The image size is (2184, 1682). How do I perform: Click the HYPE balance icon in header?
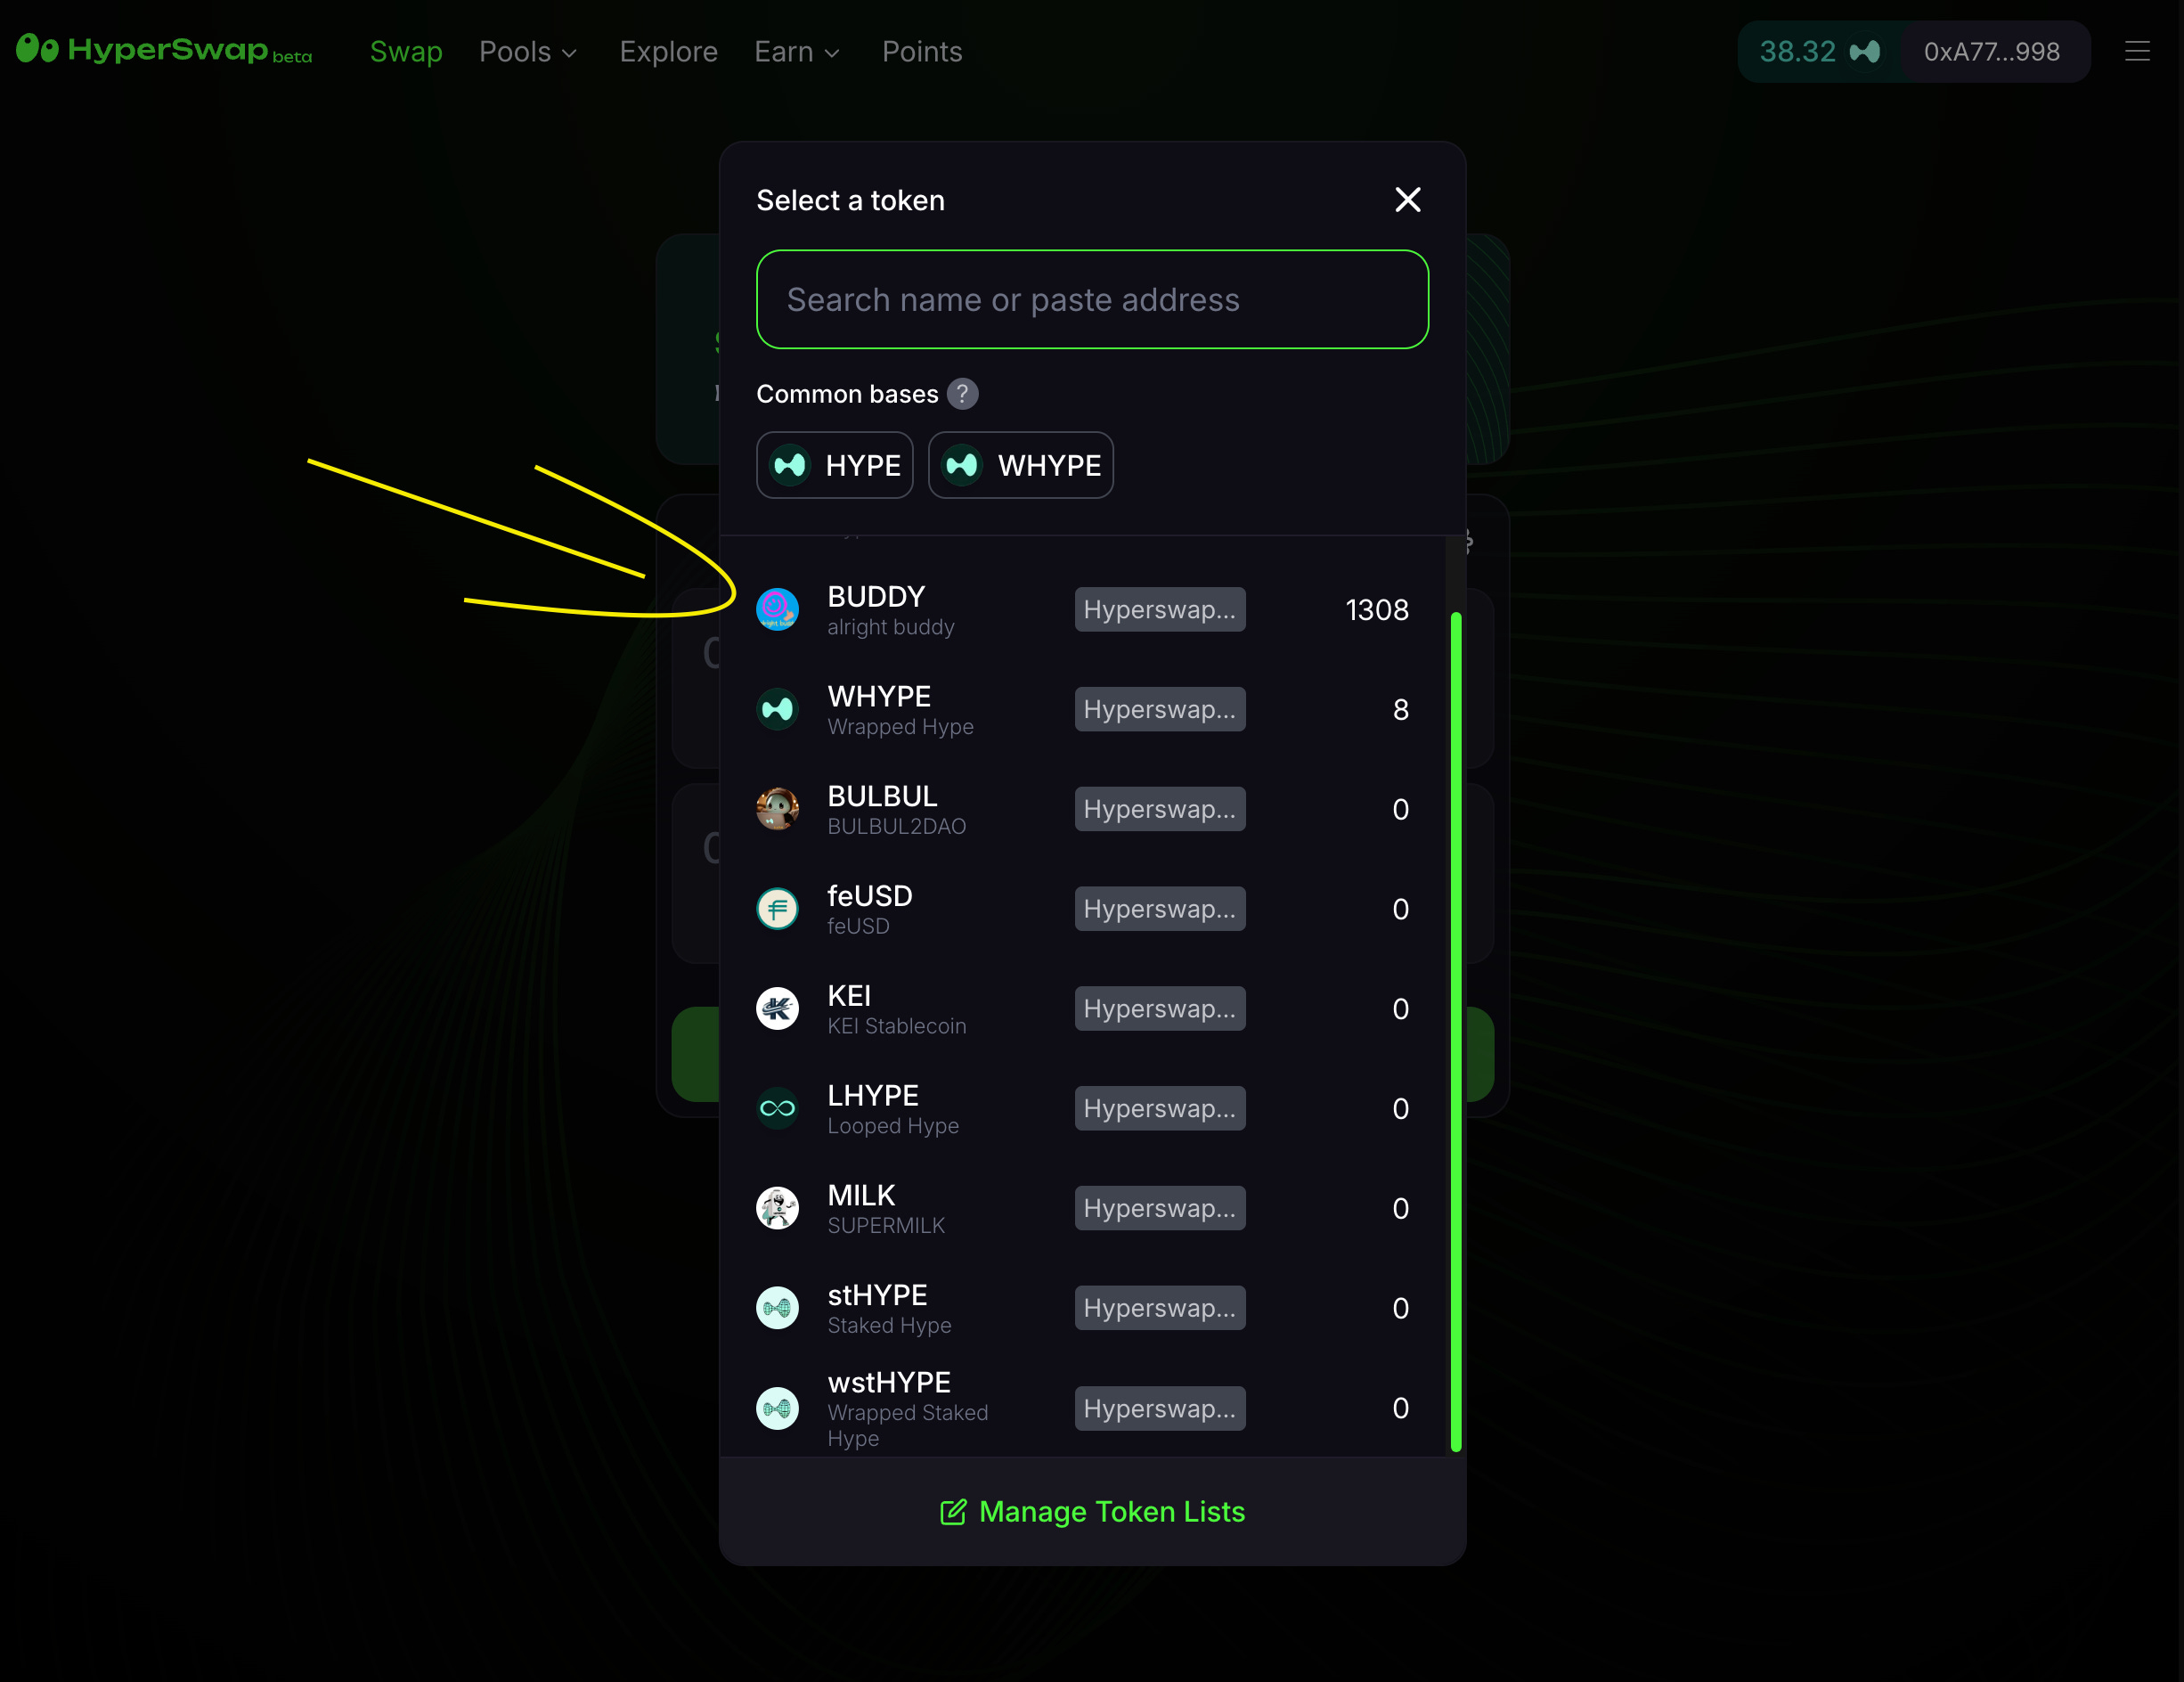[x=1864, y=52]
